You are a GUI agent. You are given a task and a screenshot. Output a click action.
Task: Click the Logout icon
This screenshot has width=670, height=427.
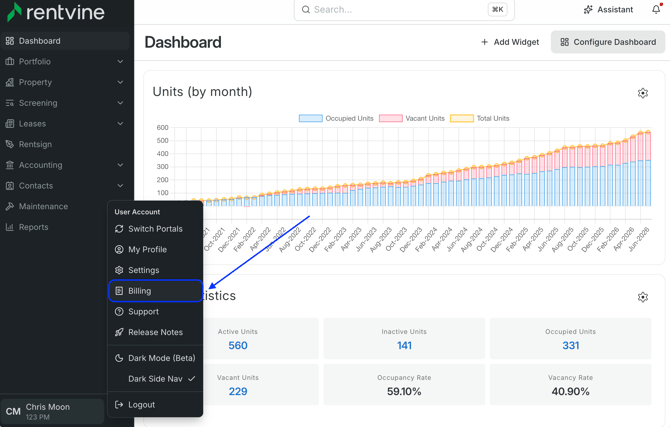(x=119, y=405)
